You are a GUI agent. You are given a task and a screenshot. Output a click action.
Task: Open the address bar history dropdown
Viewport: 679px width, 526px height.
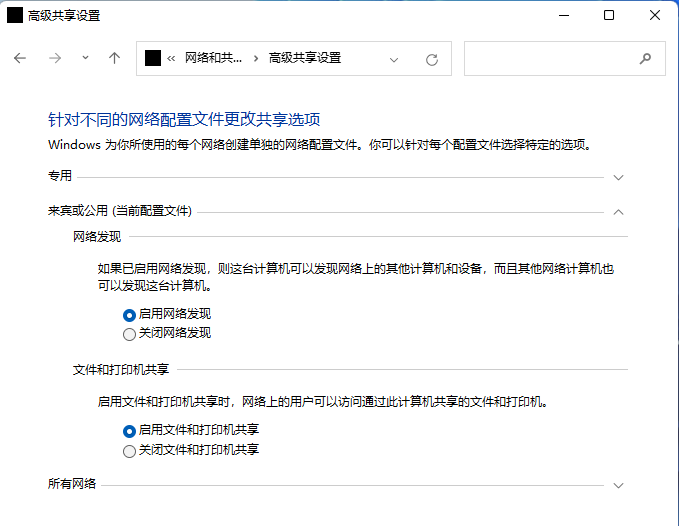(x=394, y=59)
